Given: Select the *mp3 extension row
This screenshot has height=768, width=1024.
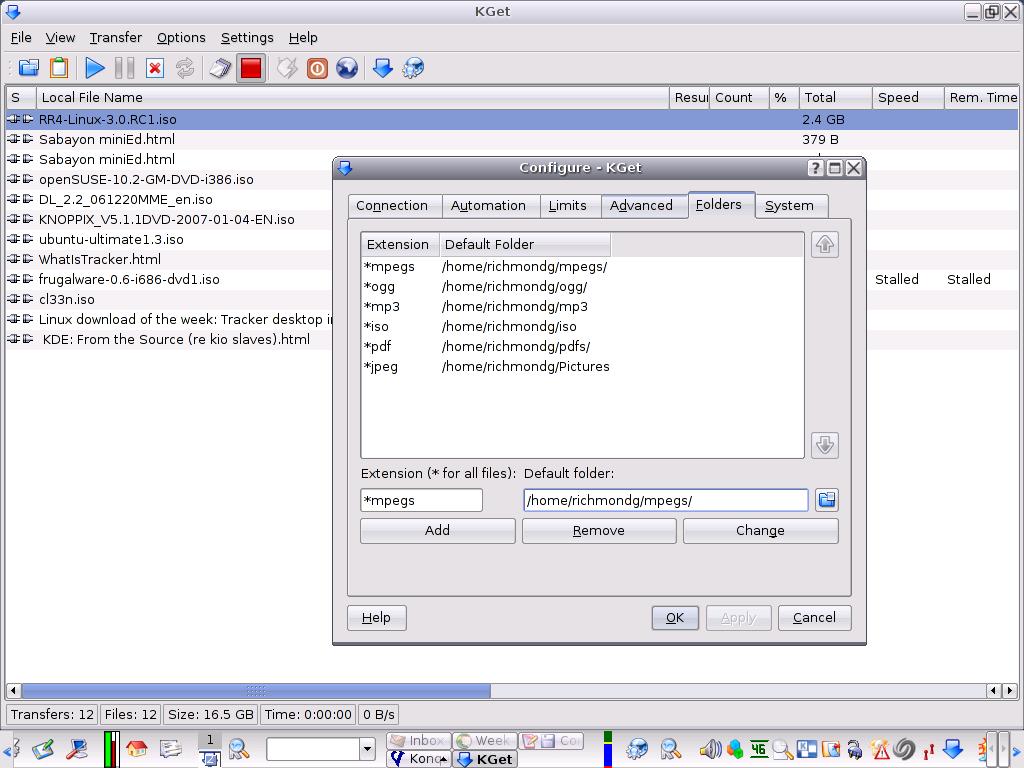Looking at the screenshot, I should (582, 307).
